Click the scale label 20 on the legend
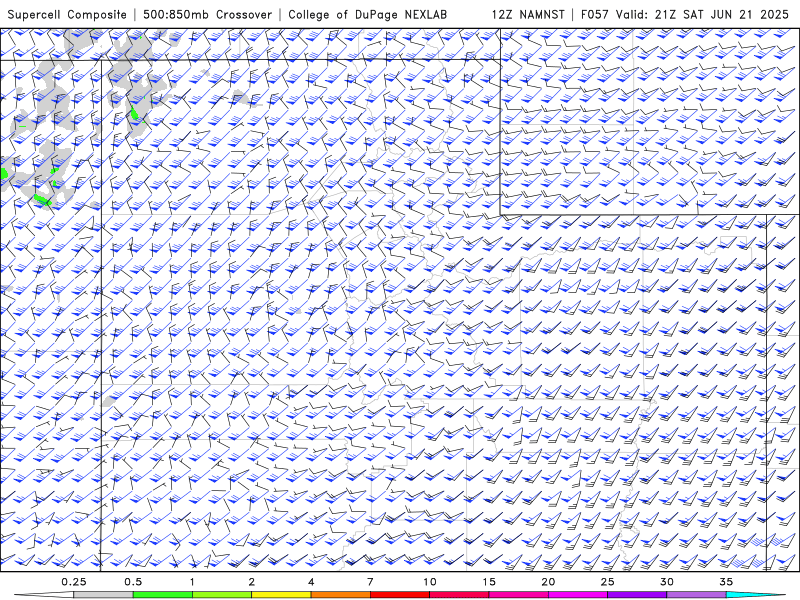 tap(548, 582)
